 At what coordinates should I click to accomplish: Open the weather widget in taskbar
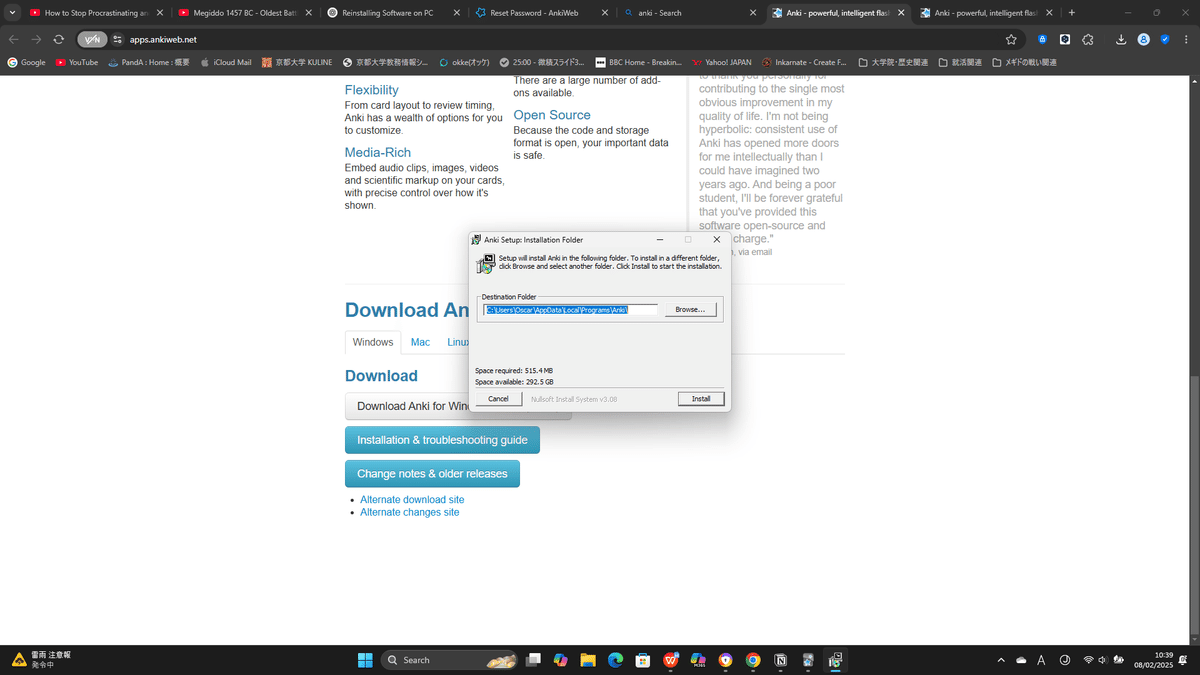(40, 660)
